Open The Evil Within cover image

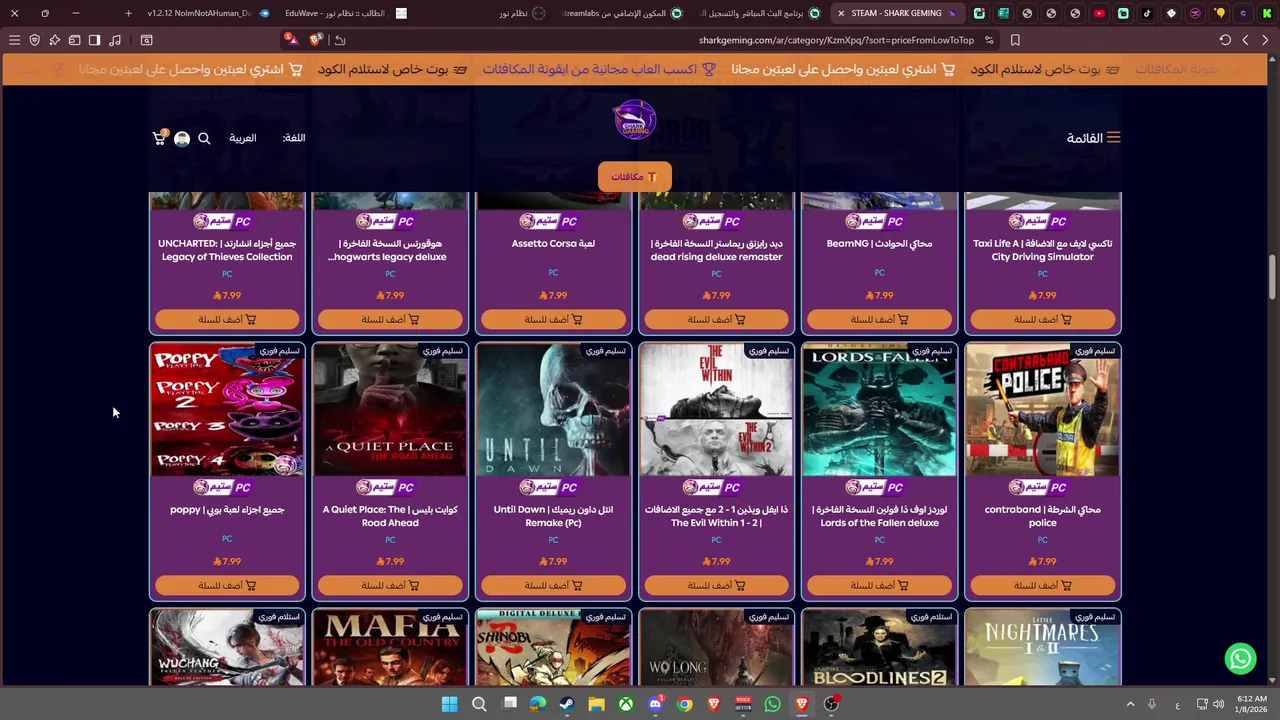click(716, 410)
